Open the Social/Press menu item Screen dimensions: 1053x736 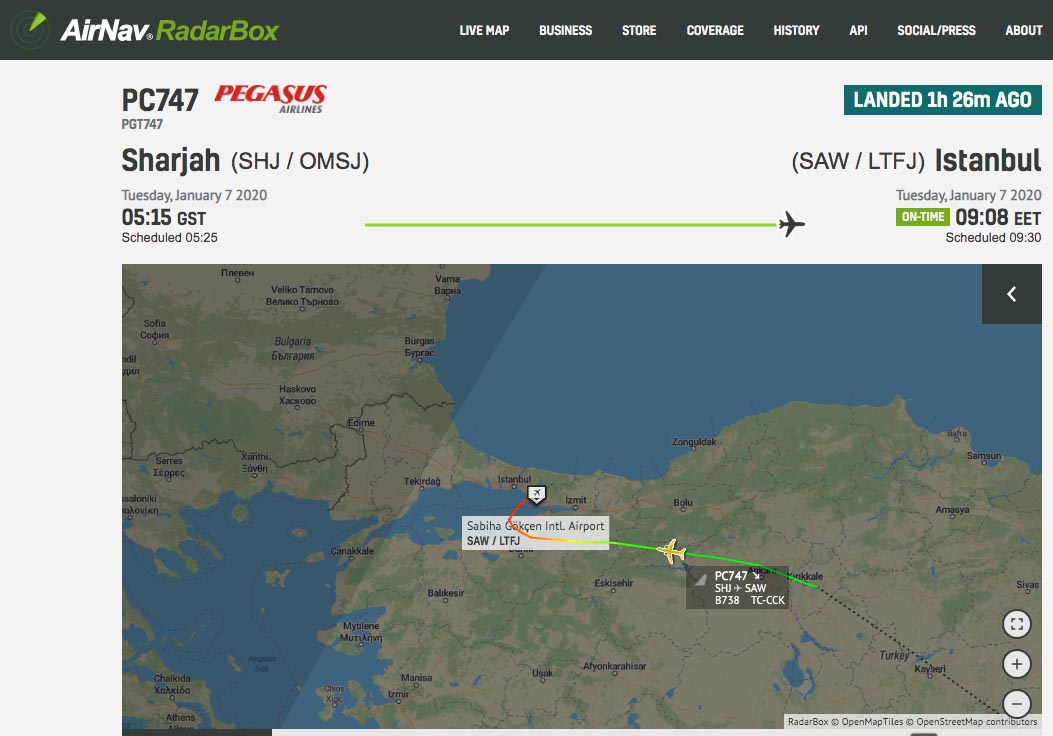point(936,30)
